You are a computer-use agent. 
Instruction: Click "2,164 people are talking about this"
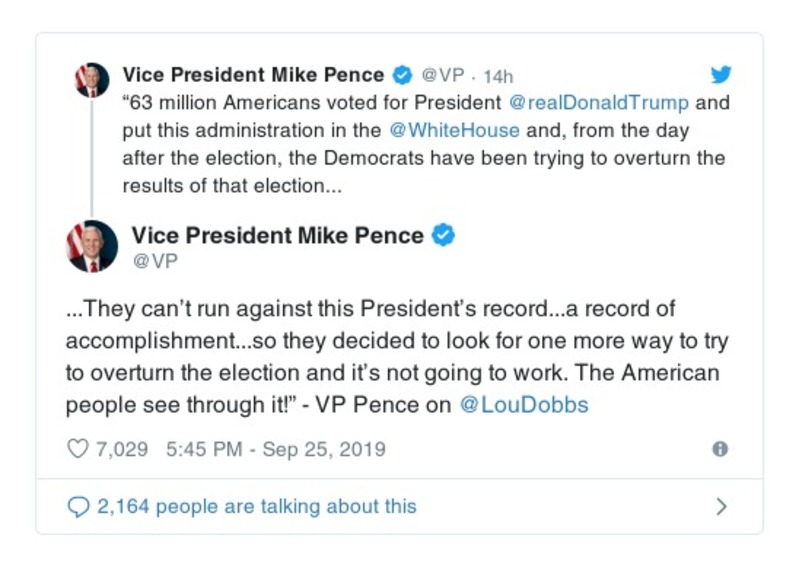256,507
